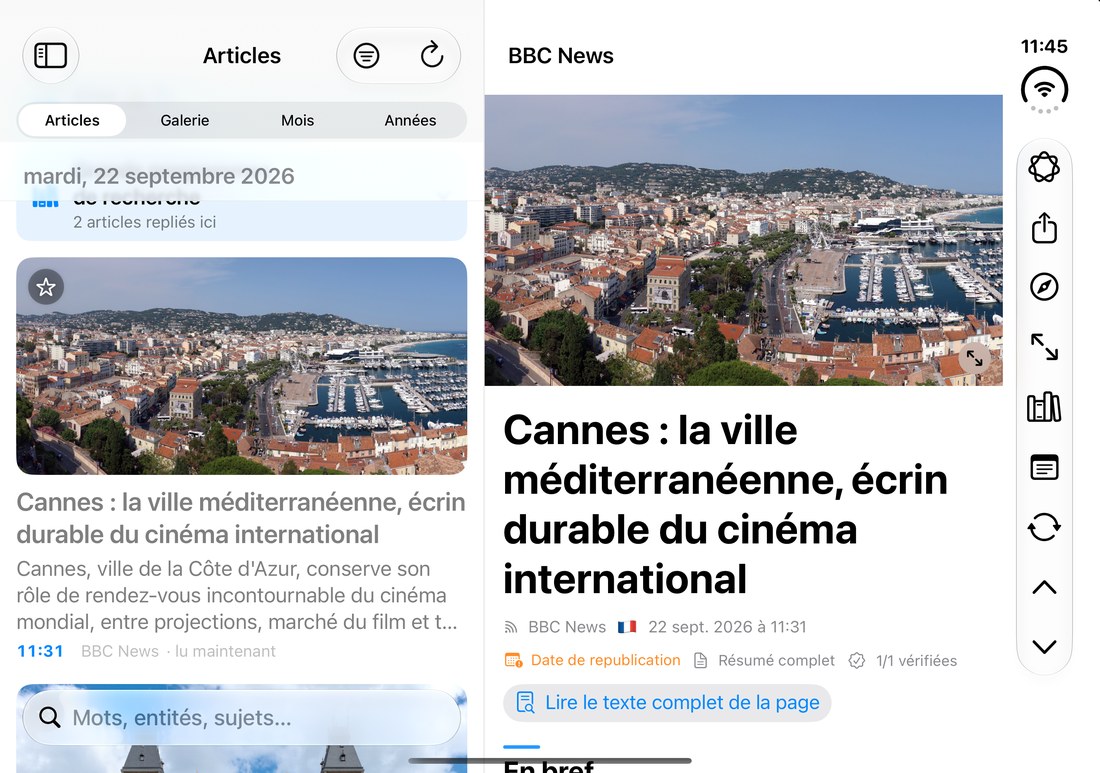Select the Articles tab
This screenshot has height=773, width=1100.
pos(72,120)
